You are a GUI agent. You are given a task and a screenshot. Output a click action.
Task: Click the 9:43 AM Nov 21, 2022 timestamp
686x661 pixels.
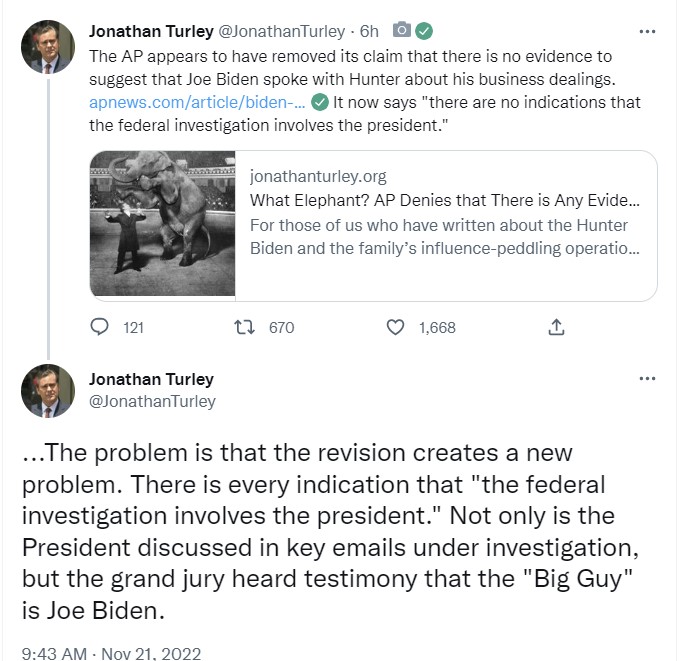111,653
